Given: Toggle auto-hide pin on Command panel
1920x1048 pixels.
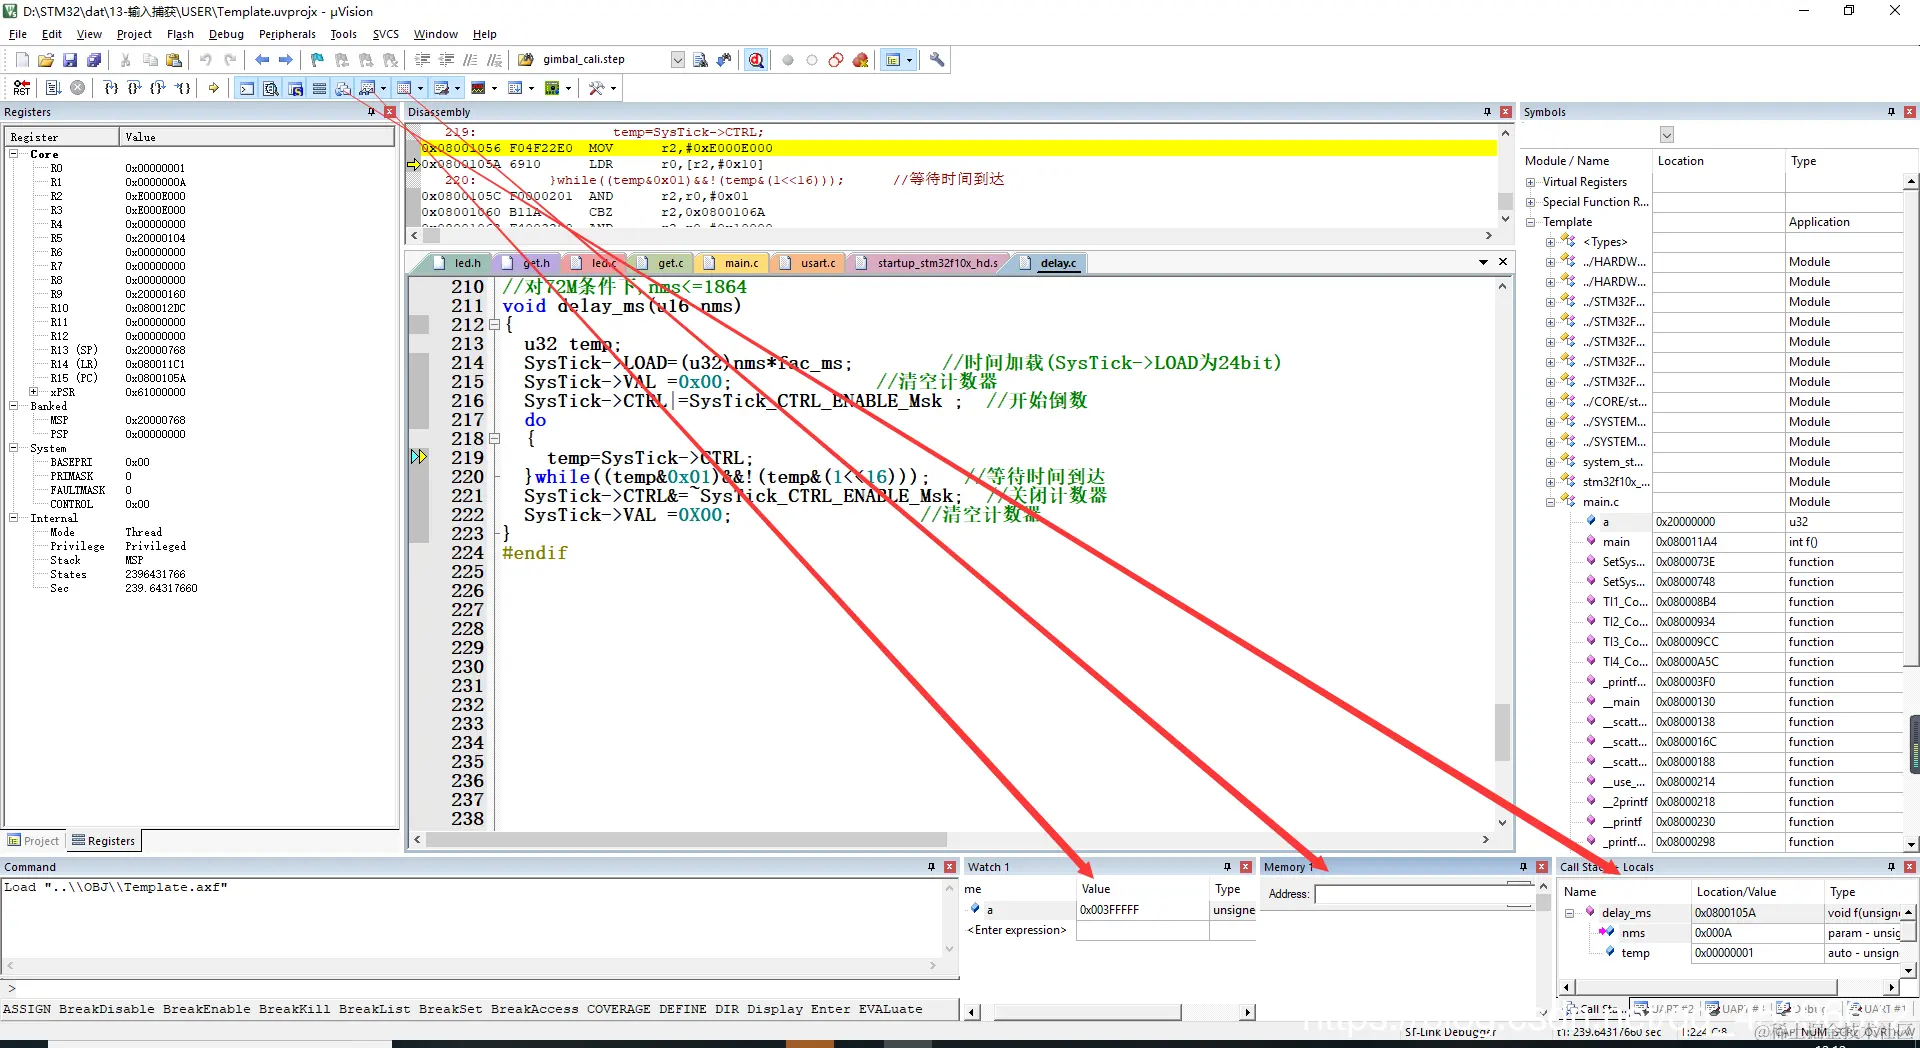Looking at the screenshot, I should 931,867.
